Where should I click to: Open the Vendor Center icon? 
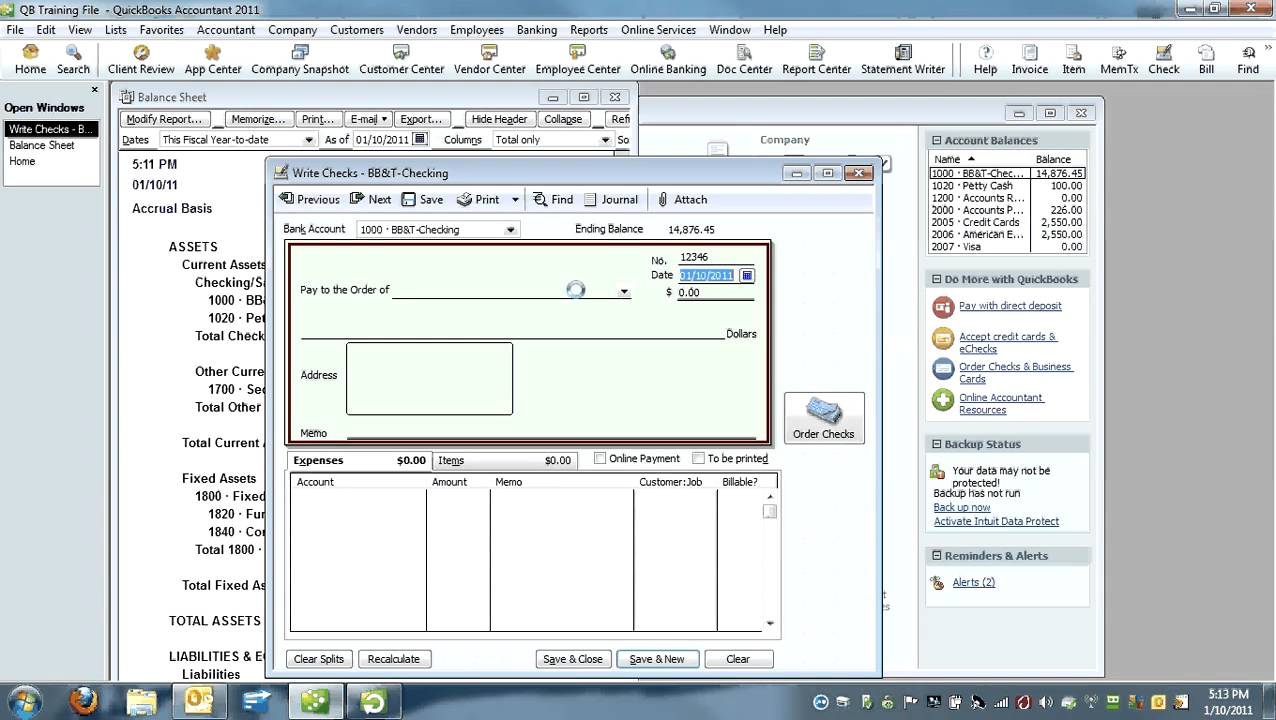(x=489, y=60)
